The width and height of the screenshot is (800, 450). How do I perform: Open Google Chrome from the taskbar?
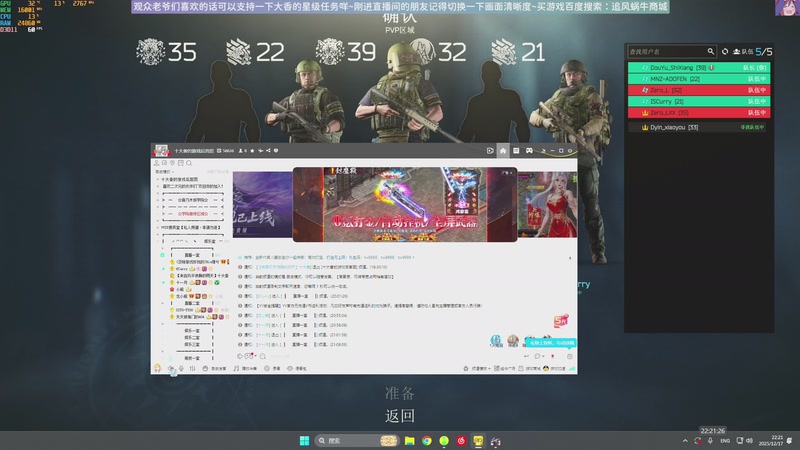pos(427,441)
